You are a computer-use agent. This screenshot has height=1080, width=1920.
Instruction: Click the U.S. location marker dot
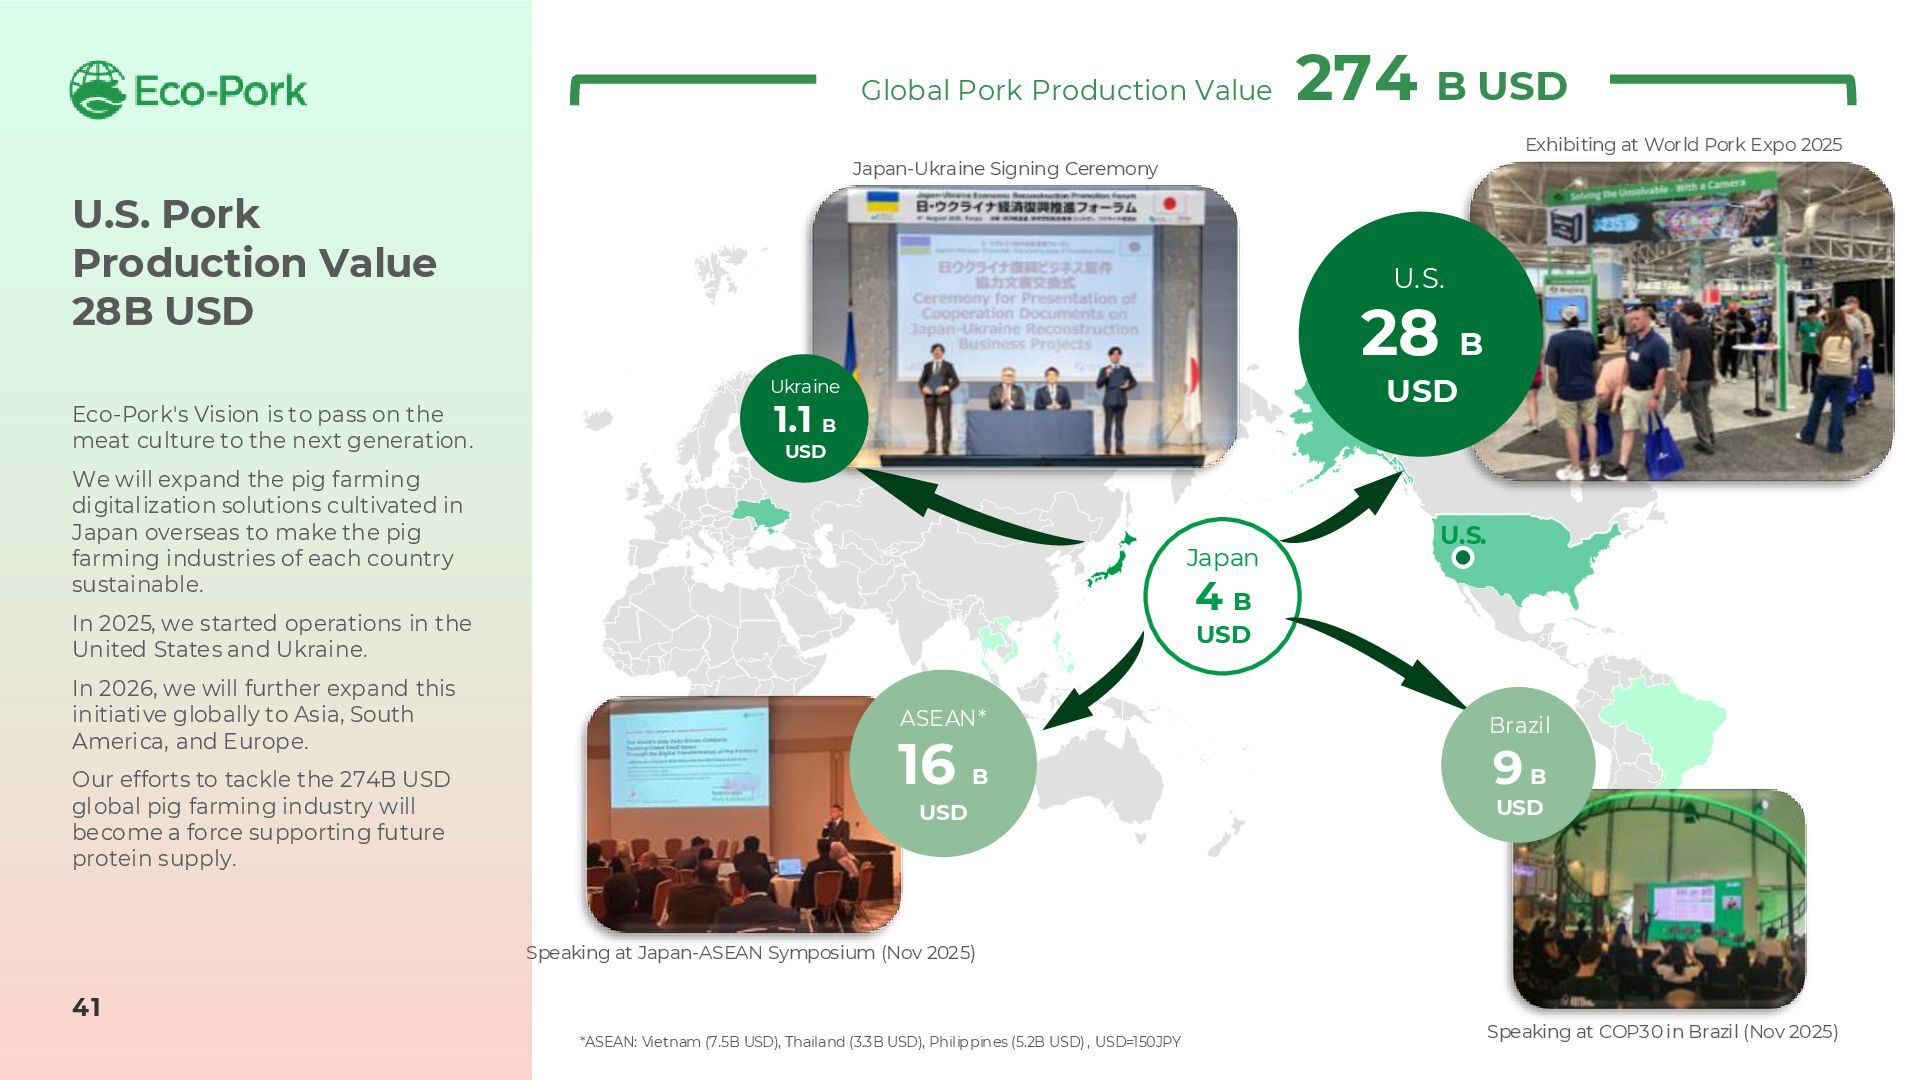point(1463,558)
